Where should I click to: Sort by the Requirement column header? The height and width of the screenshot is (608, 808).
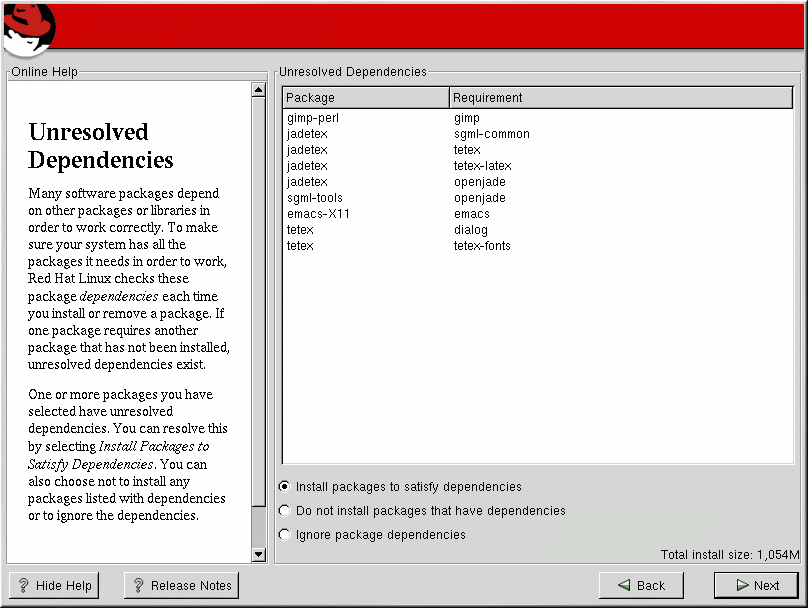pyautogui.click(x=621, y=97)
